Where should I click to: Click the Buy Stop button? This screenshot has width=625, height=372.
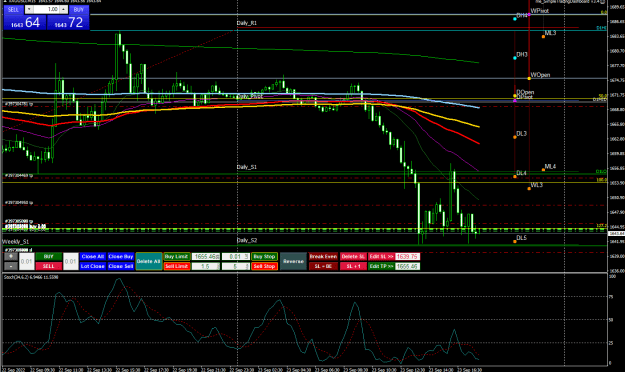[x=264, y=256]
